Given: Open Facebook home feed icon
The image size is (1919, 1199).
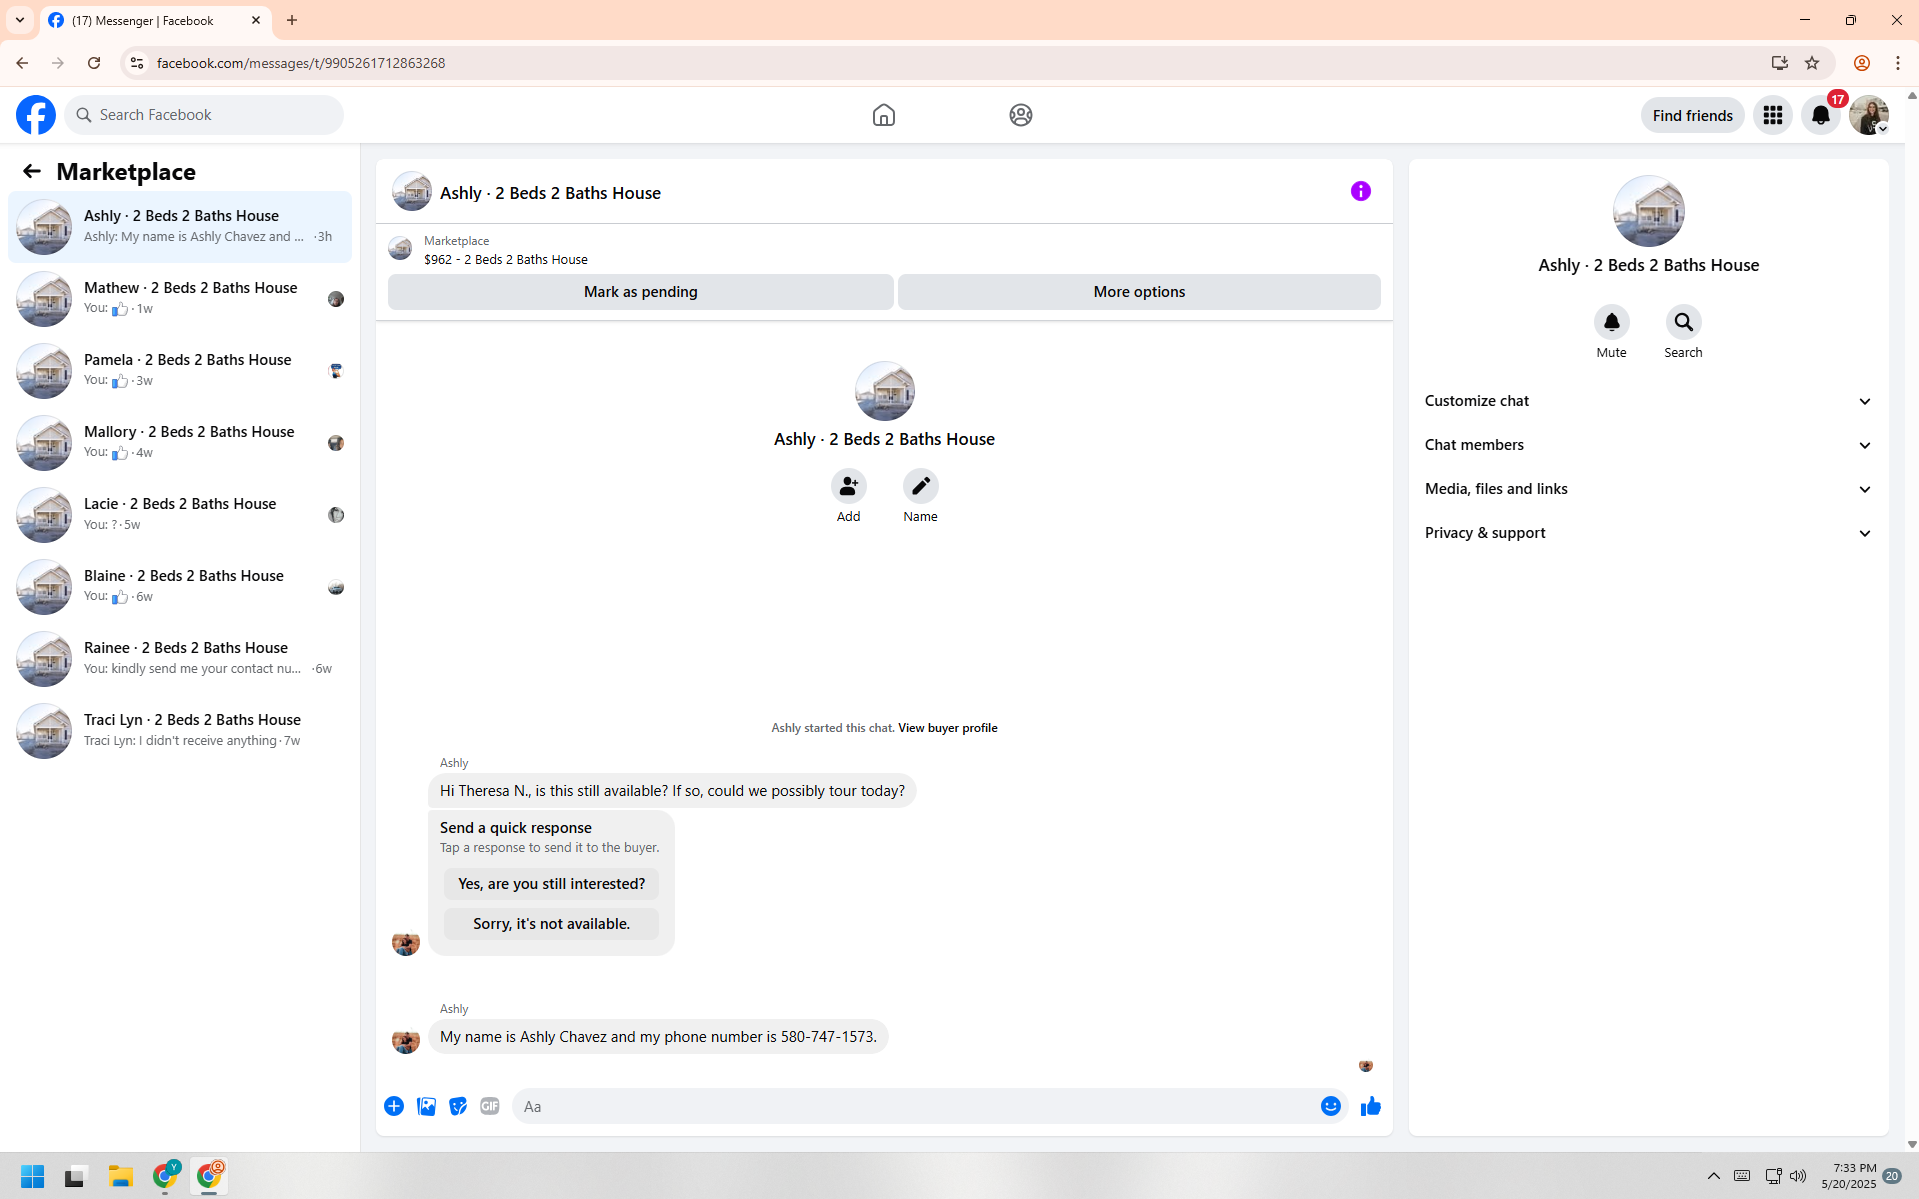Looking at the screenshot, I should coord(883,115).
